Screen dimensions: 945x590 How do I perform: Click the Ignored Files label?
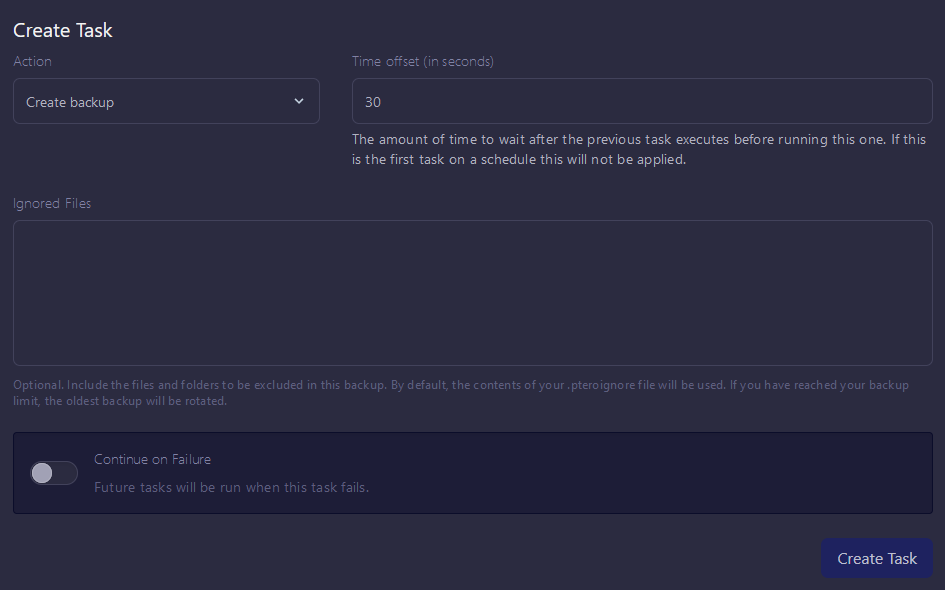[52, 203]
